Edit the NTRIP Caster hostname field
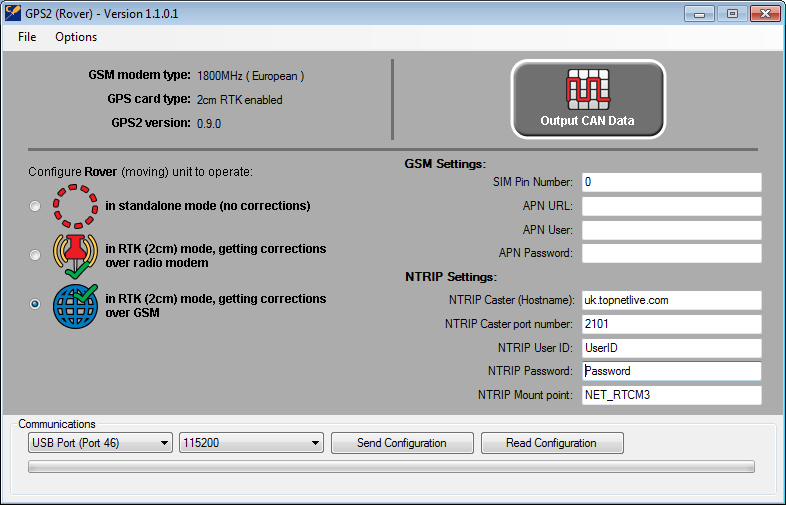This screenshot has height=505, width=786. click(671, 300)
